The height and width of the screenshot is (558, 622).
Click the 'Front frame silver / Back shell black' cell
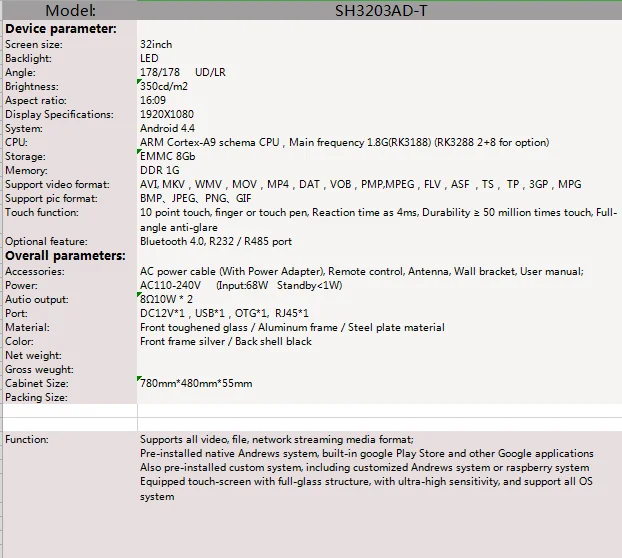pyautogui.click(x=226, y=341)
